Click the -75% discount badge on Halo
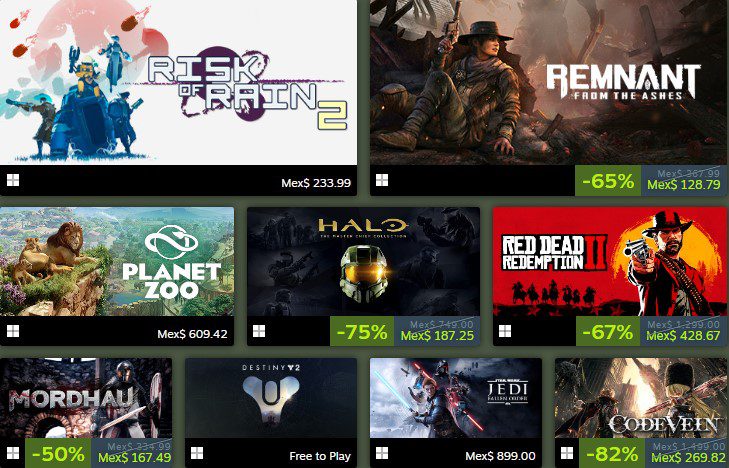The height and width of the screenshot is (468, 729). 362,332
